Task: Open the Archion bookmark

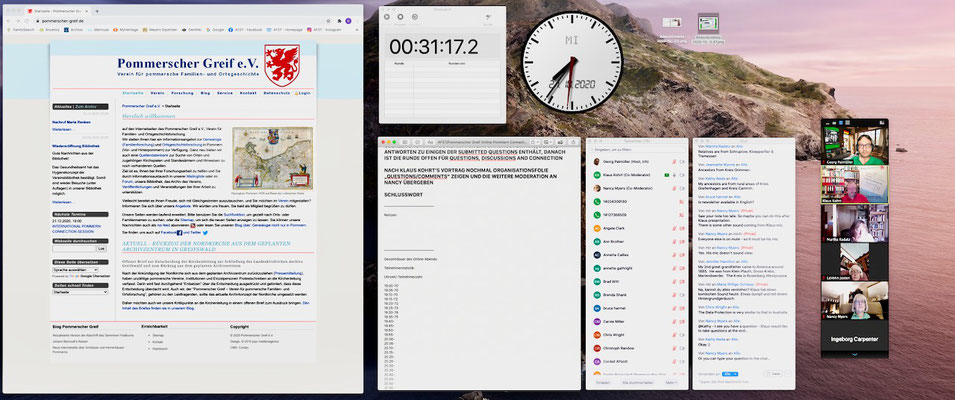Action: [x=74, y=29]
